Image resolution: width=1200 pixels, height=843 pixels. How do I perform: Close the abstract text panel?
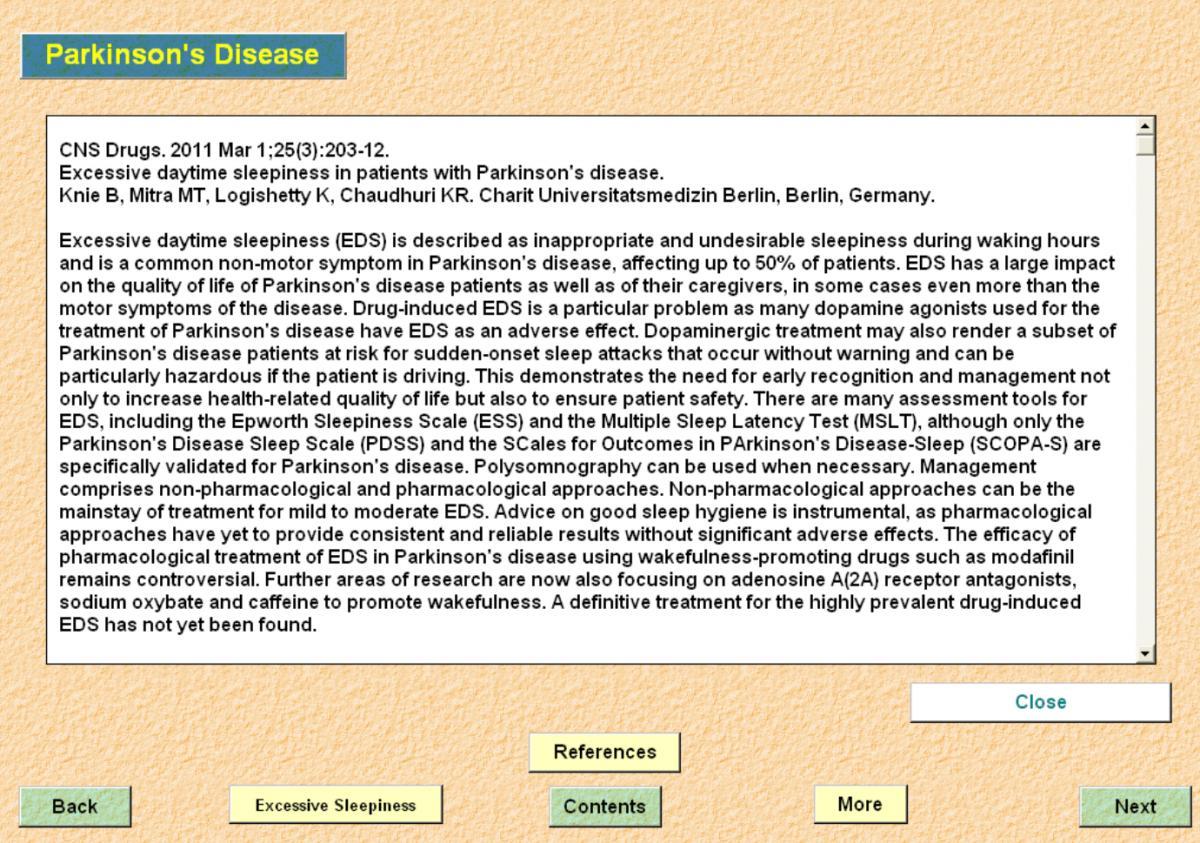tap(1040, 702)
